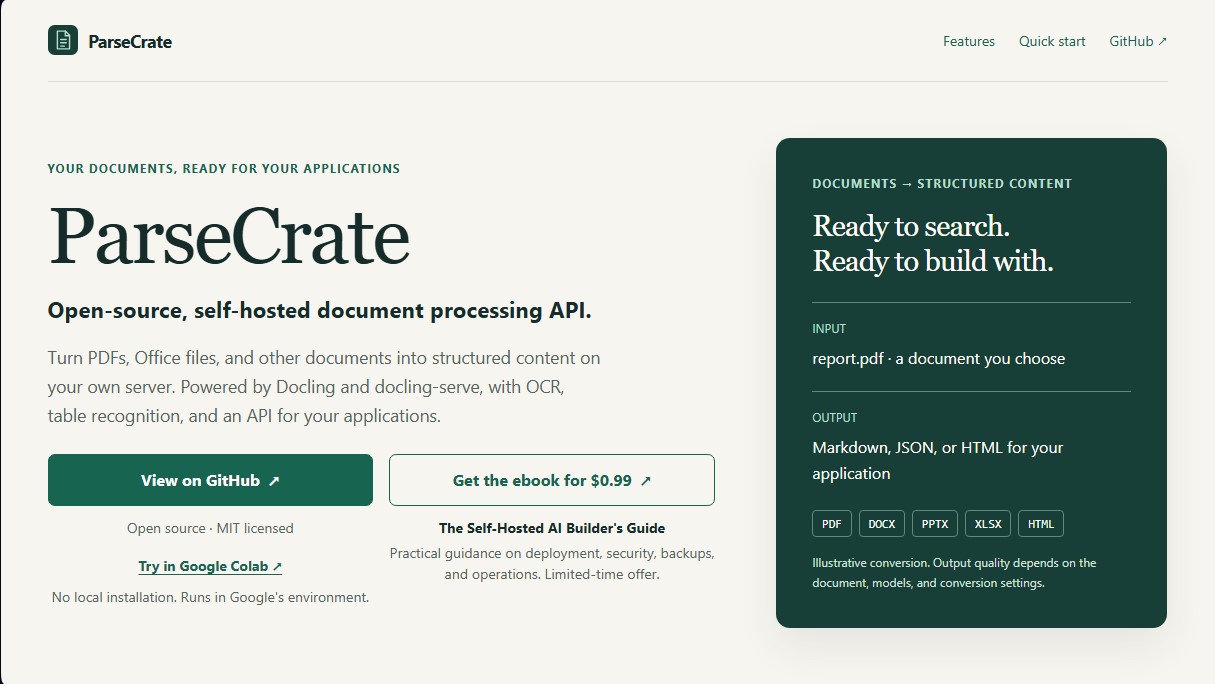Click 'Practical guidance on deployment, security, backups' description

(552, 564)
